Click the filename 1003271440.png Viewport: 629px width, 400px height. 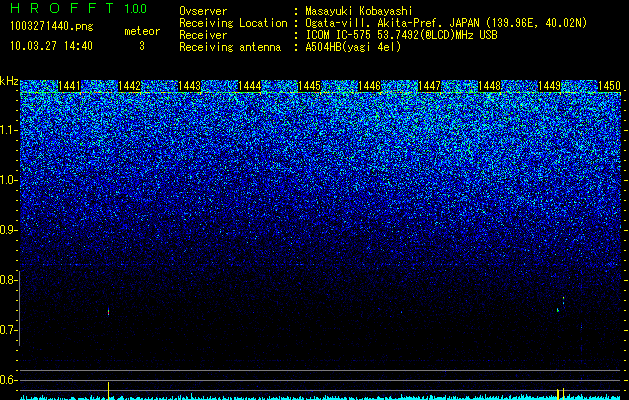[52, 27]
